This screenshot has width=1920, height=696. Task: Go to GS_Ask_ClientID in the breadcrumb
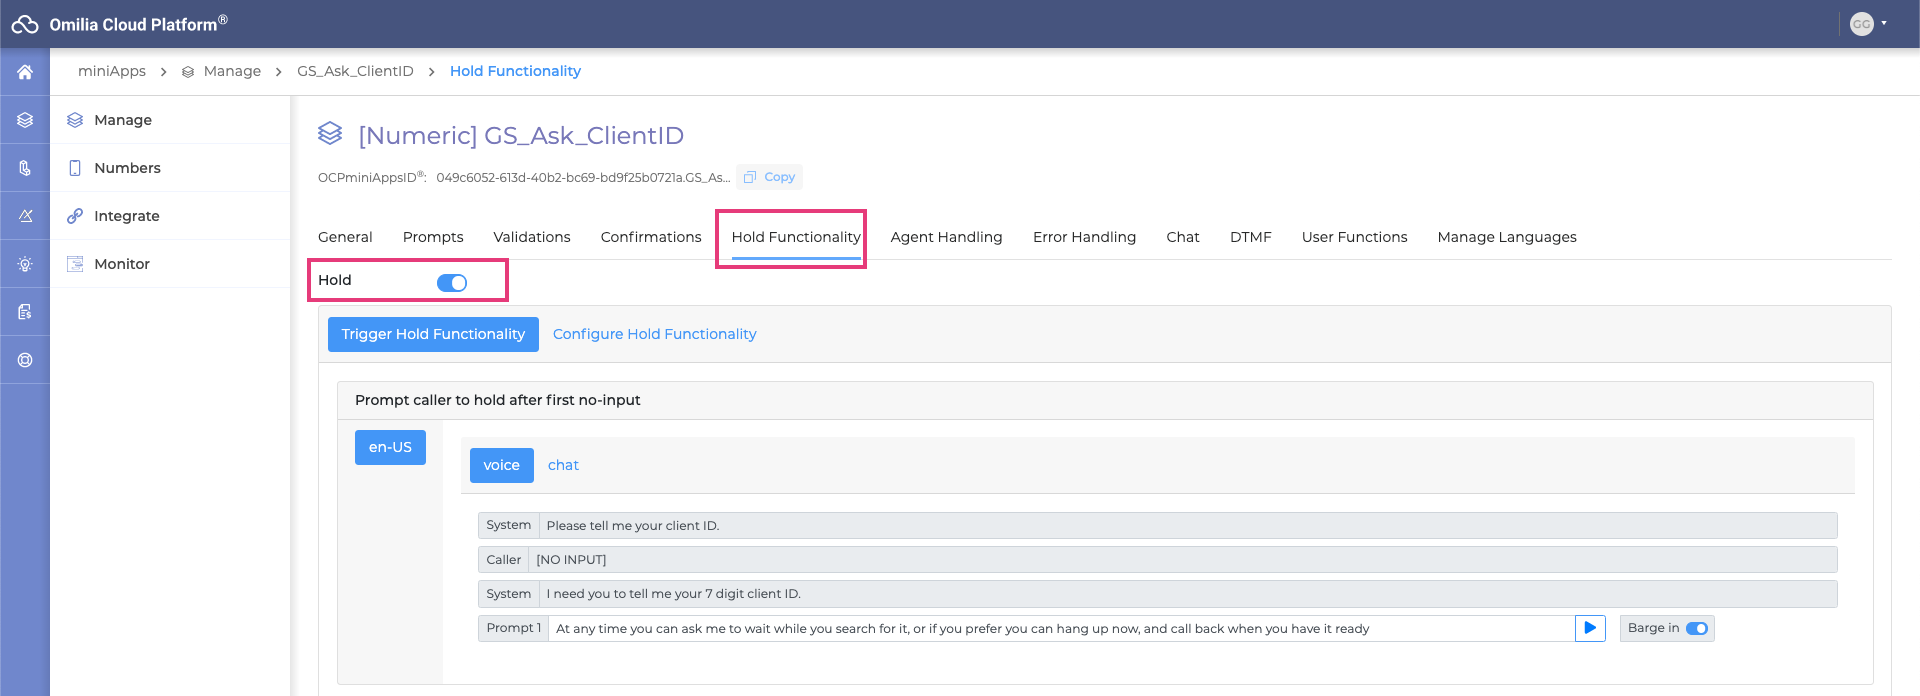pyautogui.click(x=355, y=71)
